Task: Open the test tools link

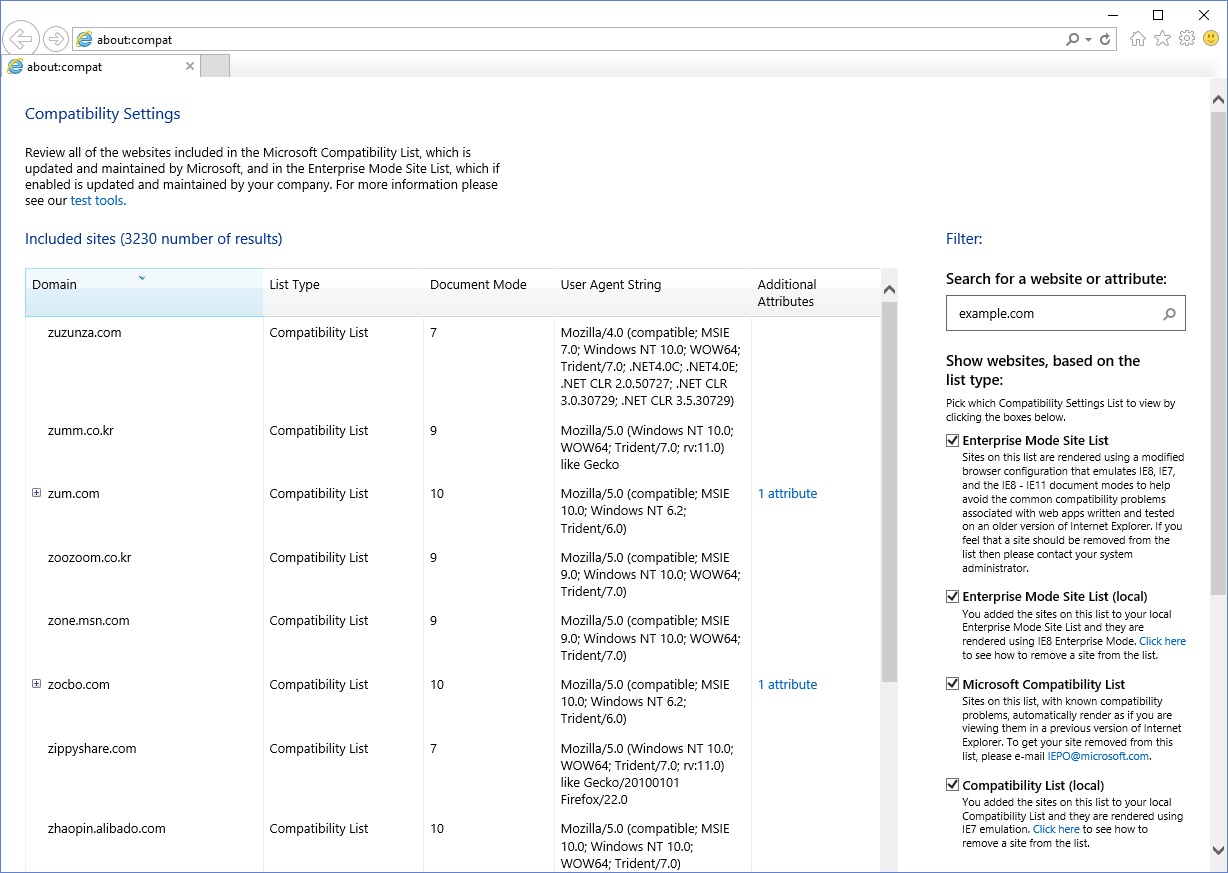Action: [x=98, y=201]
